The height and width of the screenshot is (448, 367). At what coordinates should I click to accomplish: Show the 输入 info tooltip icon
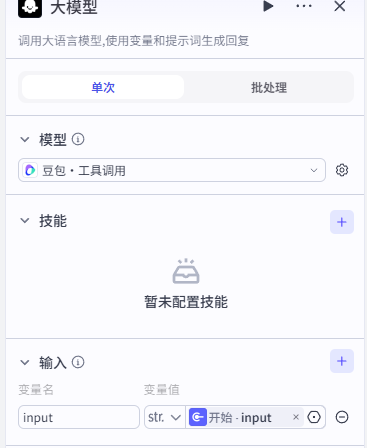pyautogui.click(x=78, y=362)
